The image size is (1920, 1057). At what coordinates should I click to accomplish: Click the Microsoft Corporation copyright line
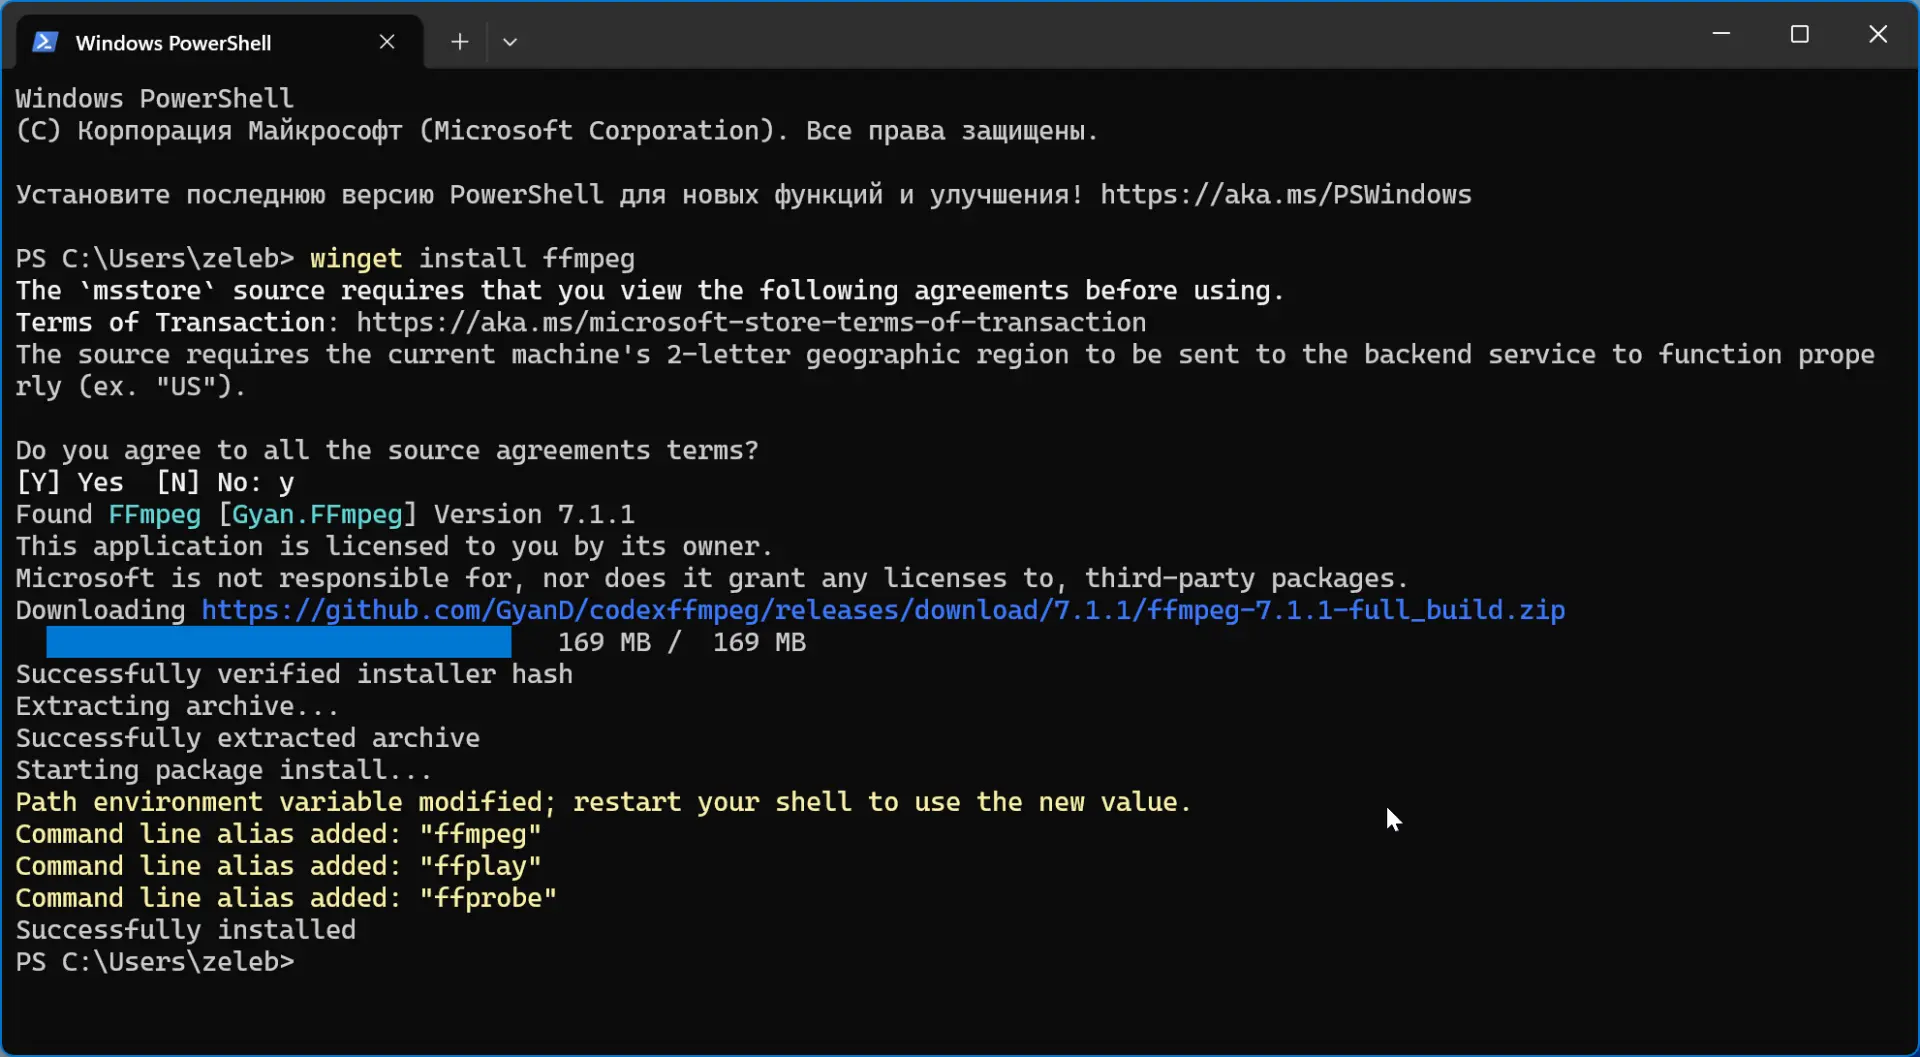pyautogui.click(x=557, y=131)
